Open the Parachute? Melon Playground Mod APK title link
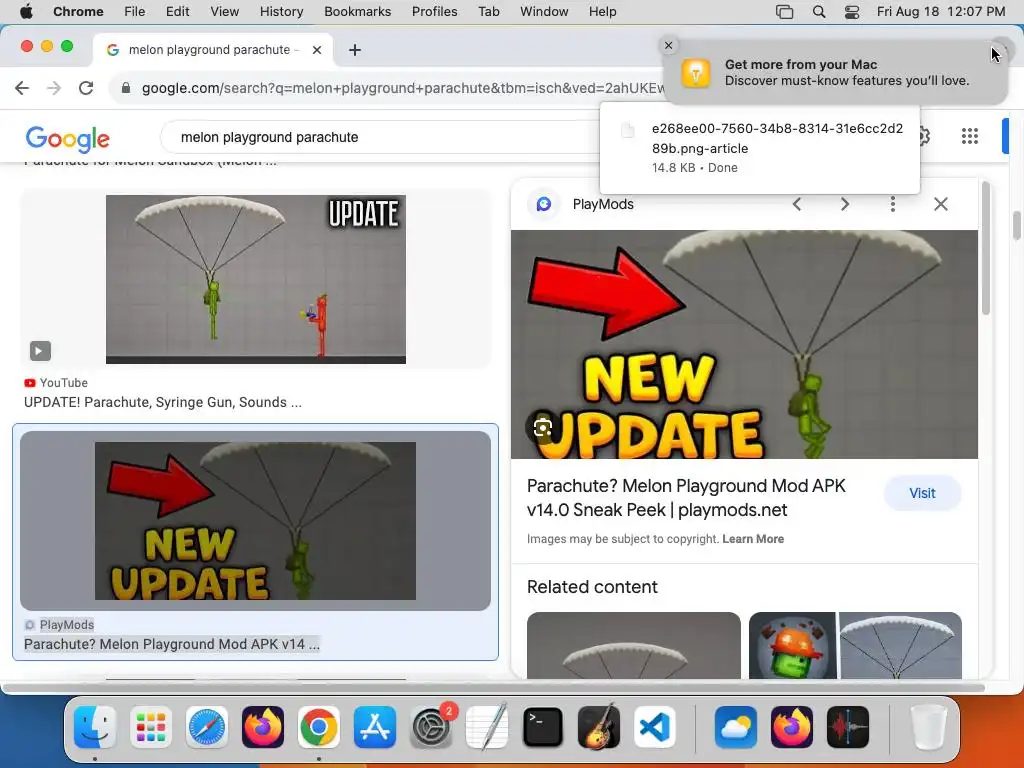This screenshot has width=1024, height=768. pos(686,498)
